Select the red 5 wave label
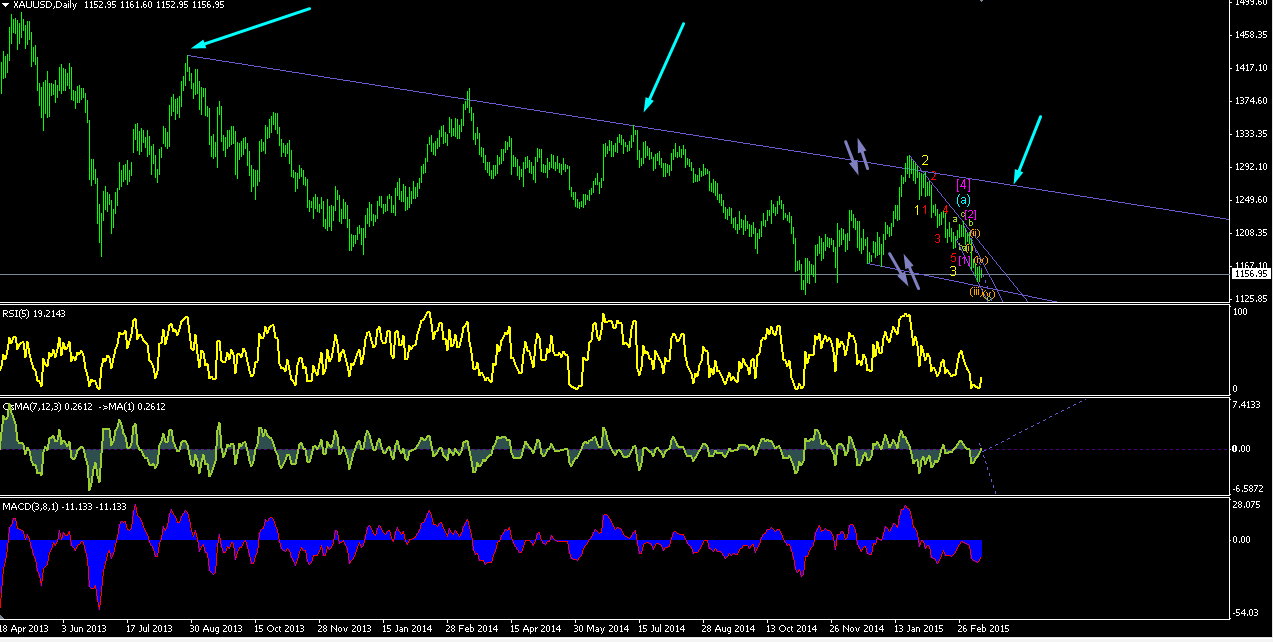The image size is (1273, 642). (953, 258)
